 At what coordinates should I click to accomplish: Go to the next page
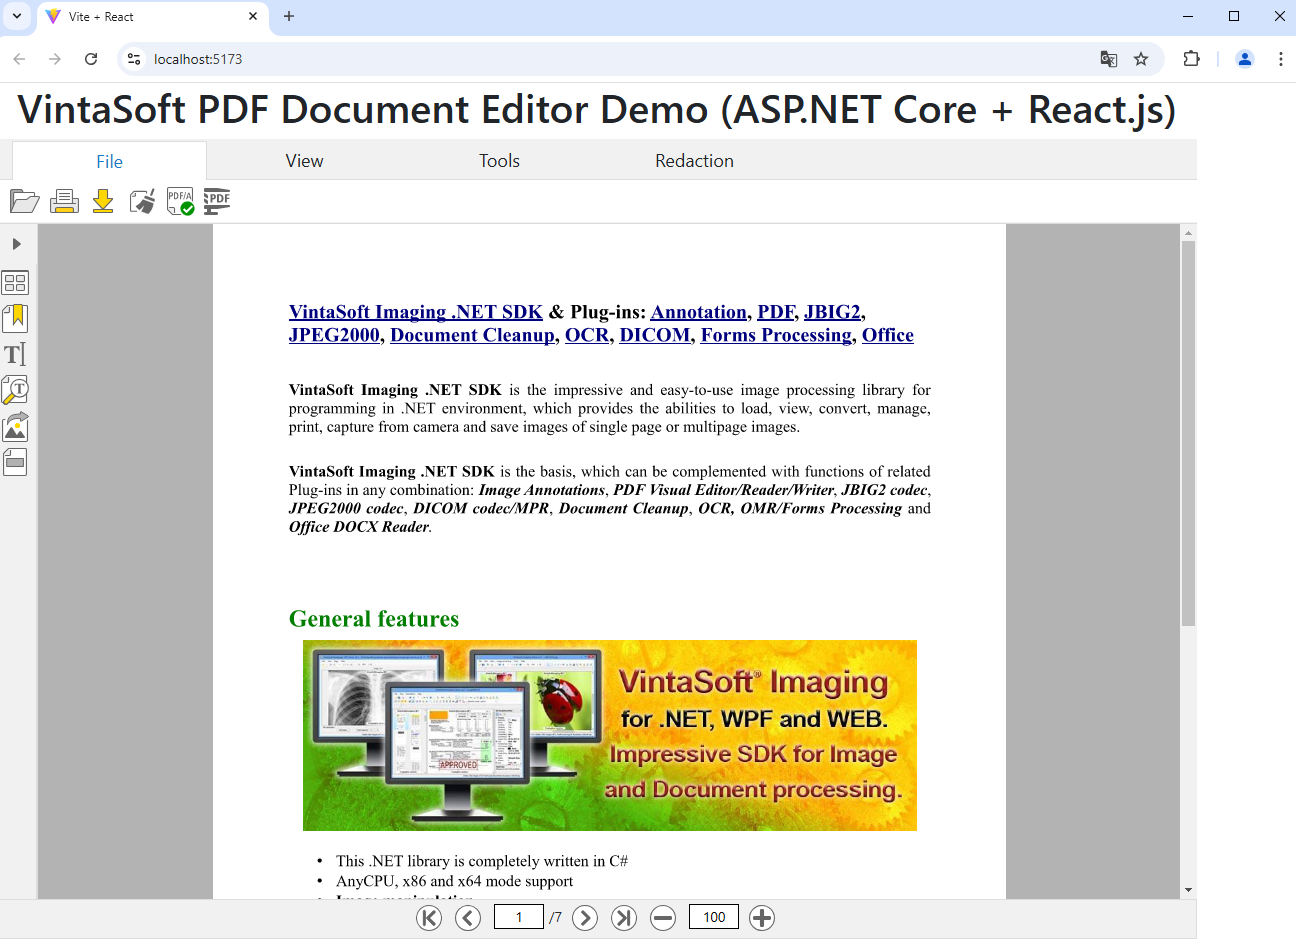coord(585,917)
